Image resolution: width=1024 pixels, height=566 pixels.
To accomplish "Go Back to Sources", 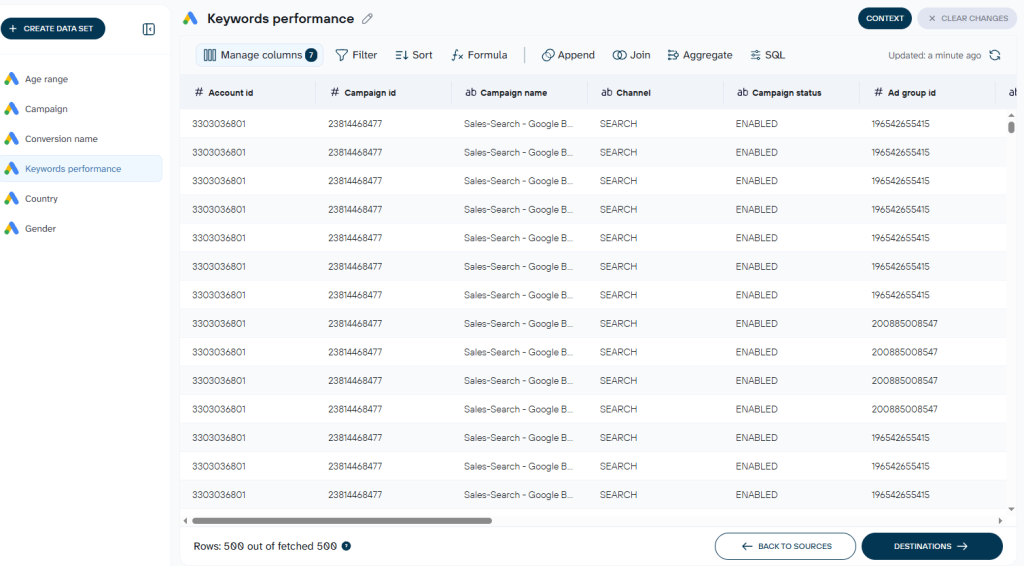I will pyautogui.click(x=785, y=546).
